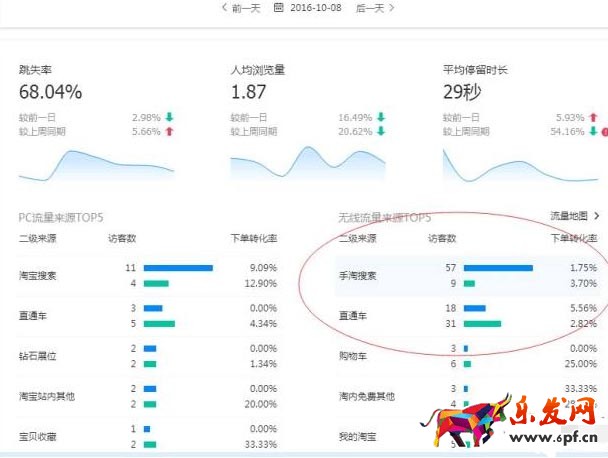Click the 2016-10-08 date field
The height and width of the screenshot is (458, 608).
315,8
